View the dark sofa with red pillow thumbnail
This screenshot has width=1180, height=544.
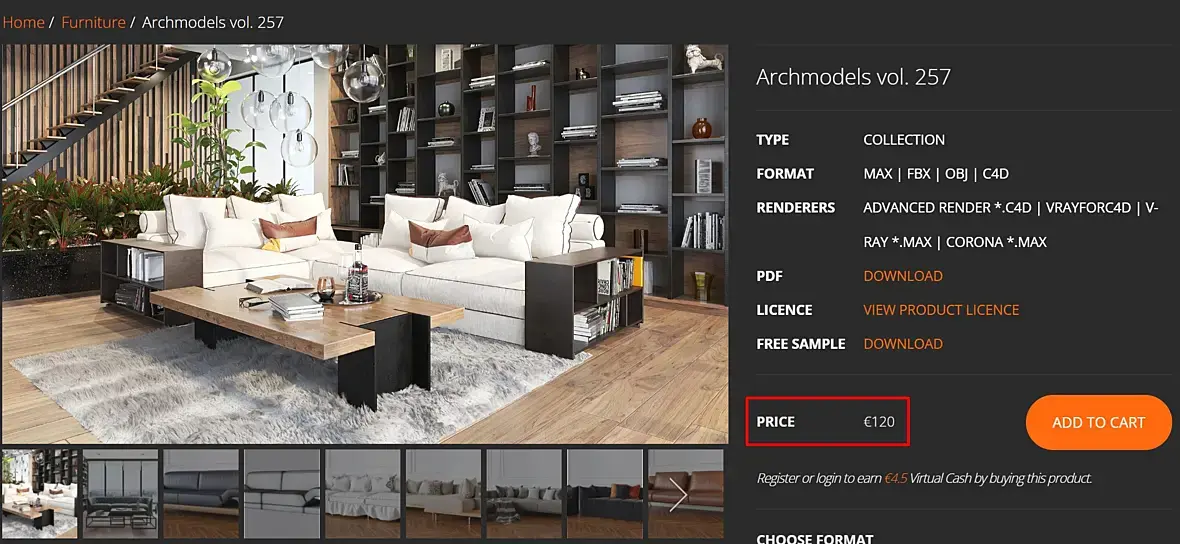[x=604, y=494]
